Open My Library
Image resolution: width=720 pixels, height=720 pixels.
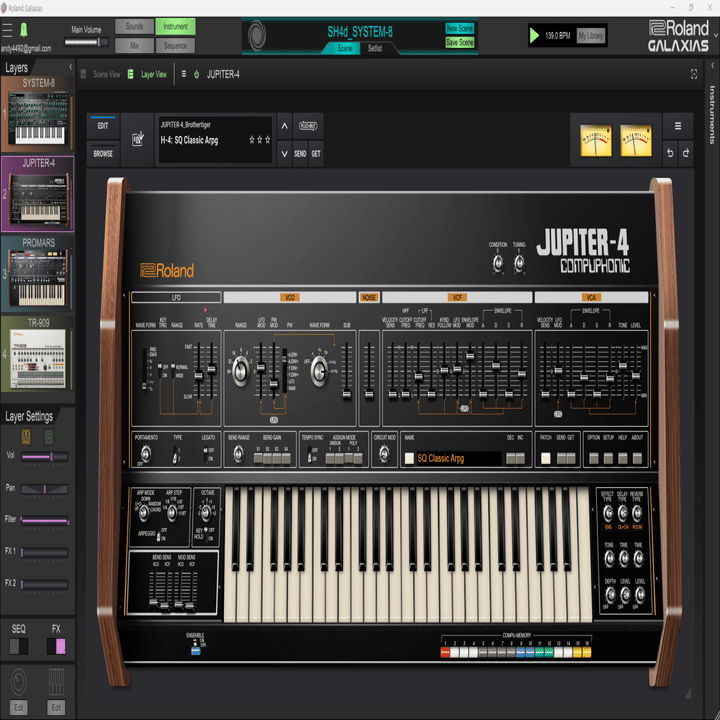(x=591, y=35)
